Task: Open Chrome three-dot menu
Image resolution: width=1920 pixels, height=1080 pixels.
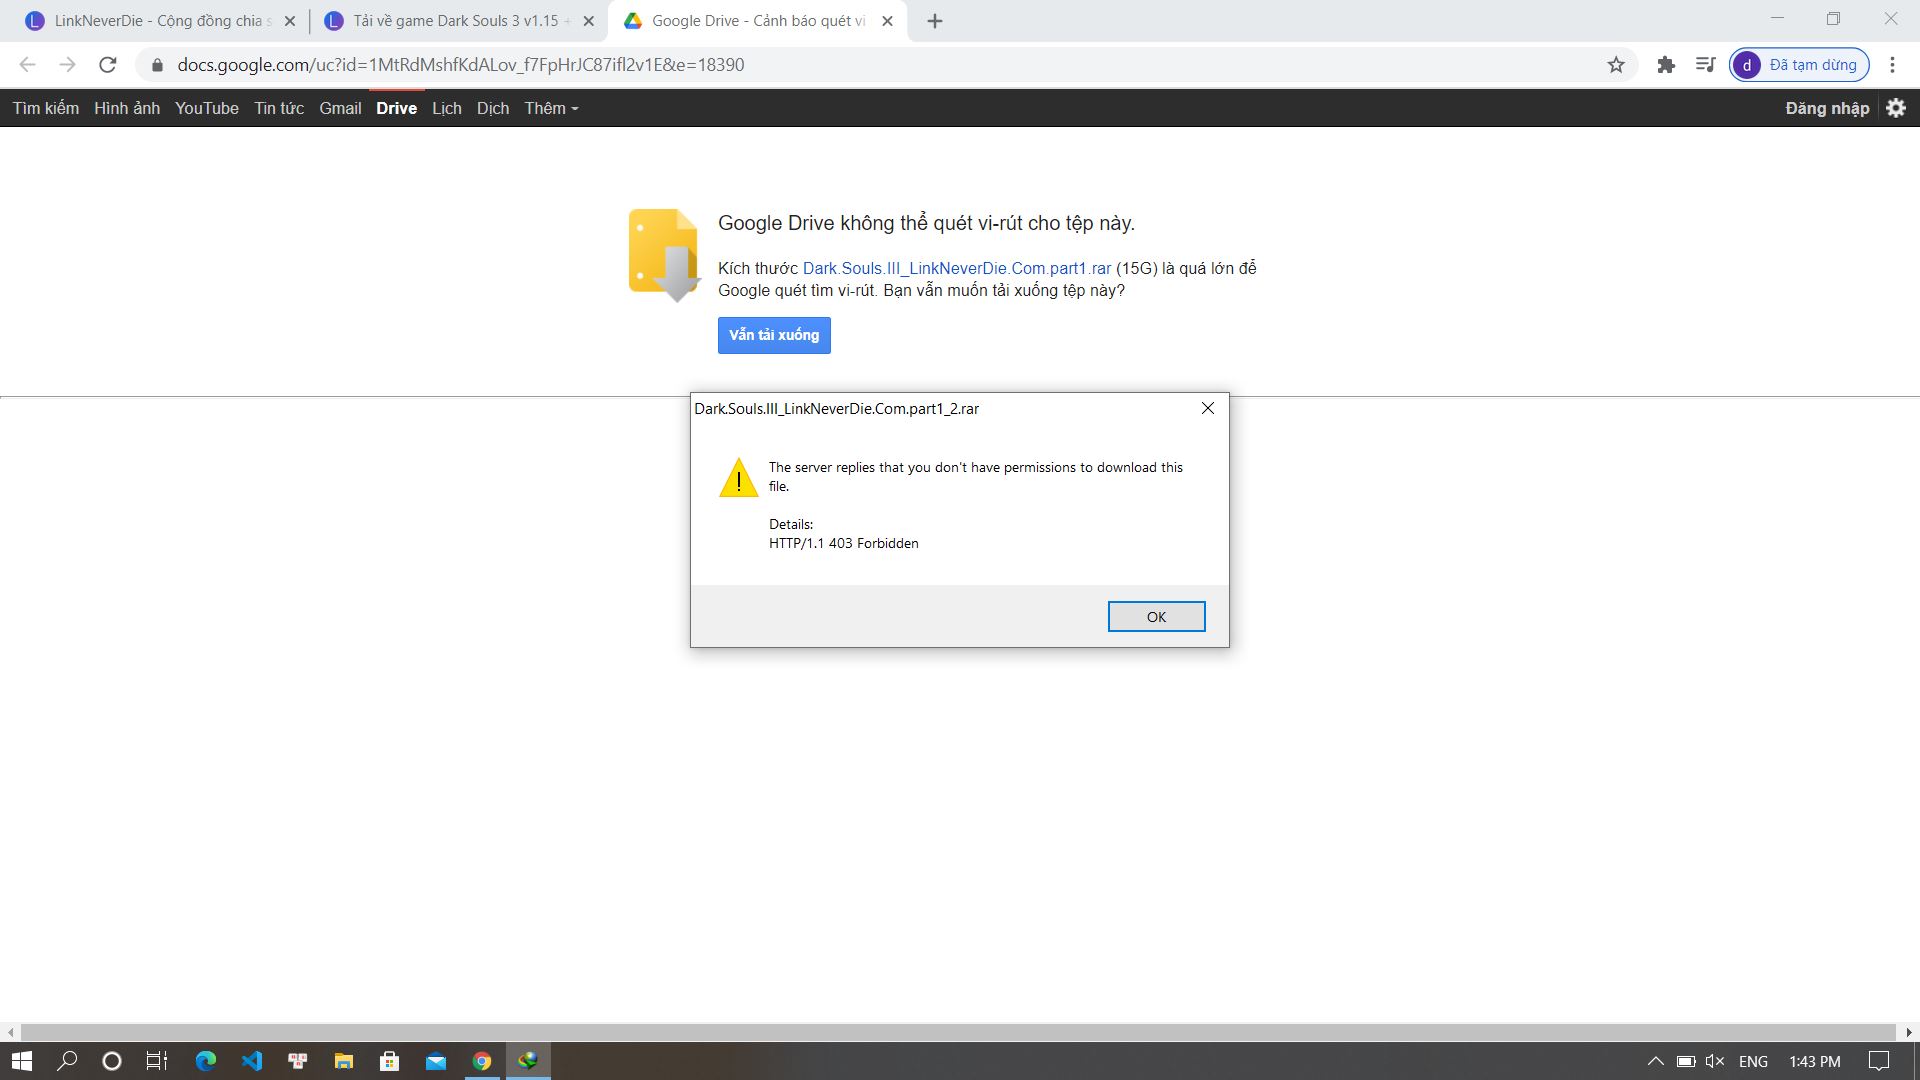Action: click(x=1892, y=65)
